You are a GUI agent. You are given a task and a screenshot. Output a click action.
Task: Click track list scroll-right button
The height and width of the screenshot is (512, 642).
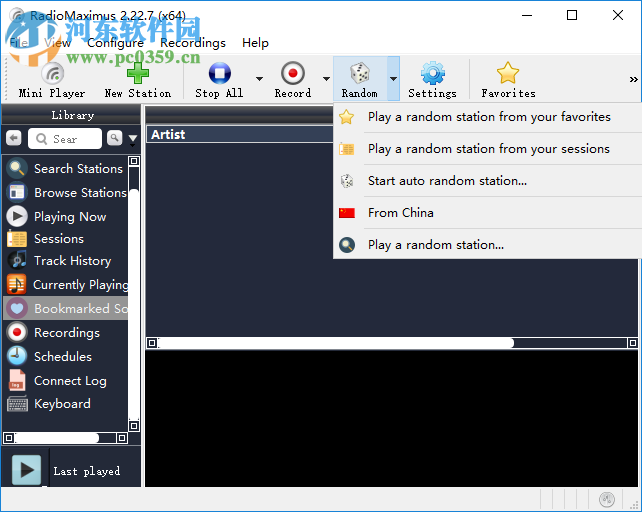tap(633, 343)
